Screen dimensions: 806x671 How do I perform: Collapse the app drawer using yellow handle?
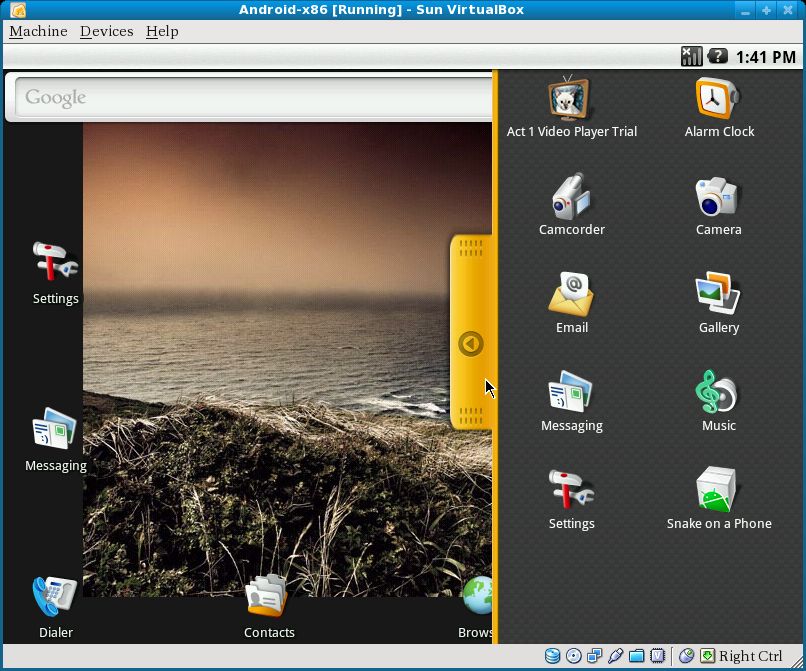point(471,344)
